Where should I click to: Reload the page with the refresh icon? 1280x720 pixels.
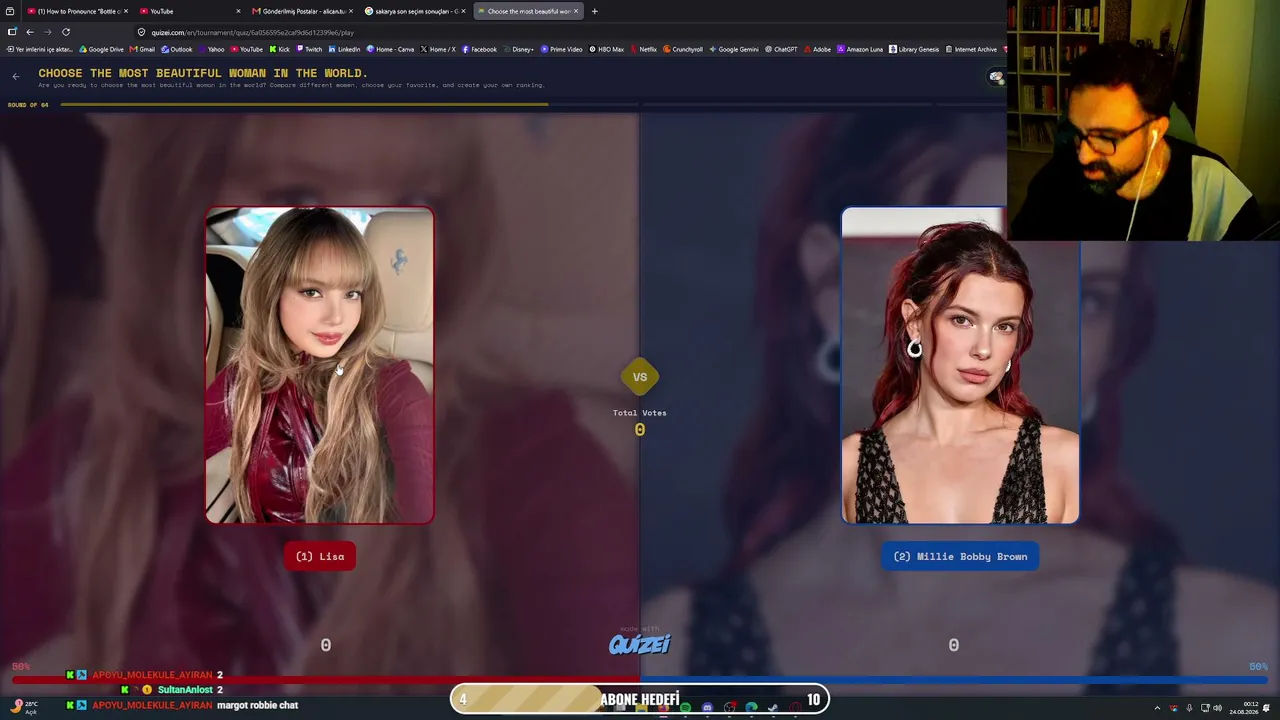click(x=66, y=32)
